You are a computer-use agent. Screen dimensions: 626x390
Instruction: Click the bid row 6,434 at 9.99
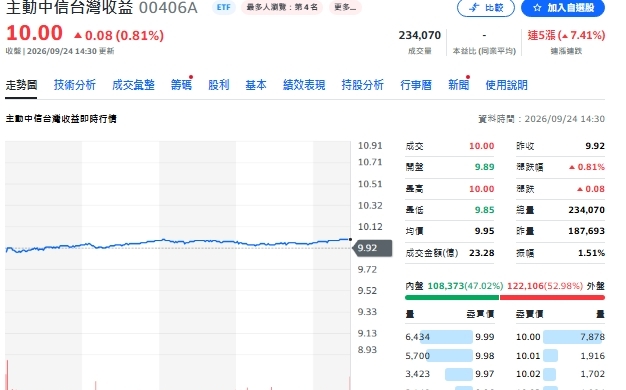450,337
